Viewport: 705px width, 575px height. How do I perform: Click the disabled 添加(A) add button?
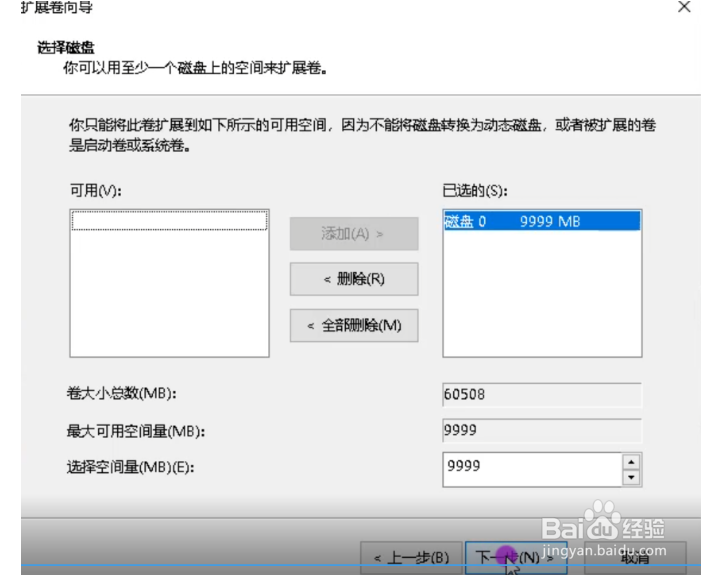pyautogui.click(x=354, y=234)
